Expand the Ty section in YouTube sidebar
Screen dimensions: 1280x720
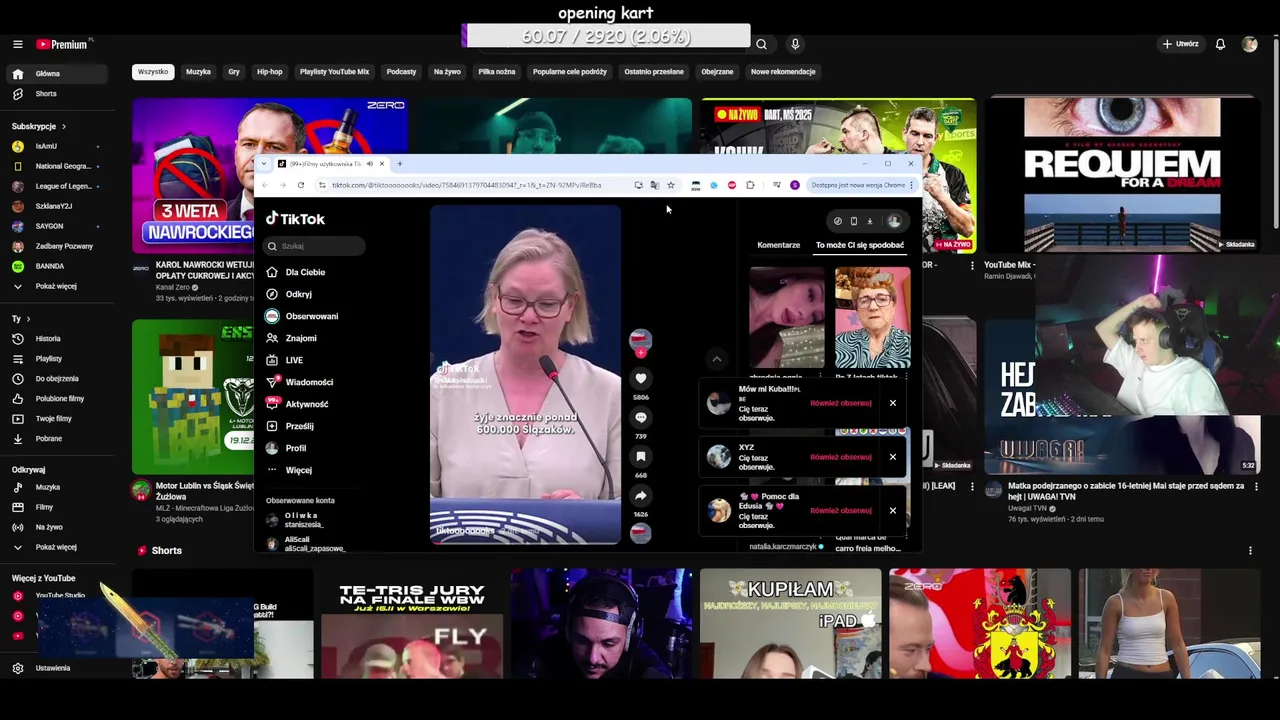pyautogui.click(x=21, y=319)
